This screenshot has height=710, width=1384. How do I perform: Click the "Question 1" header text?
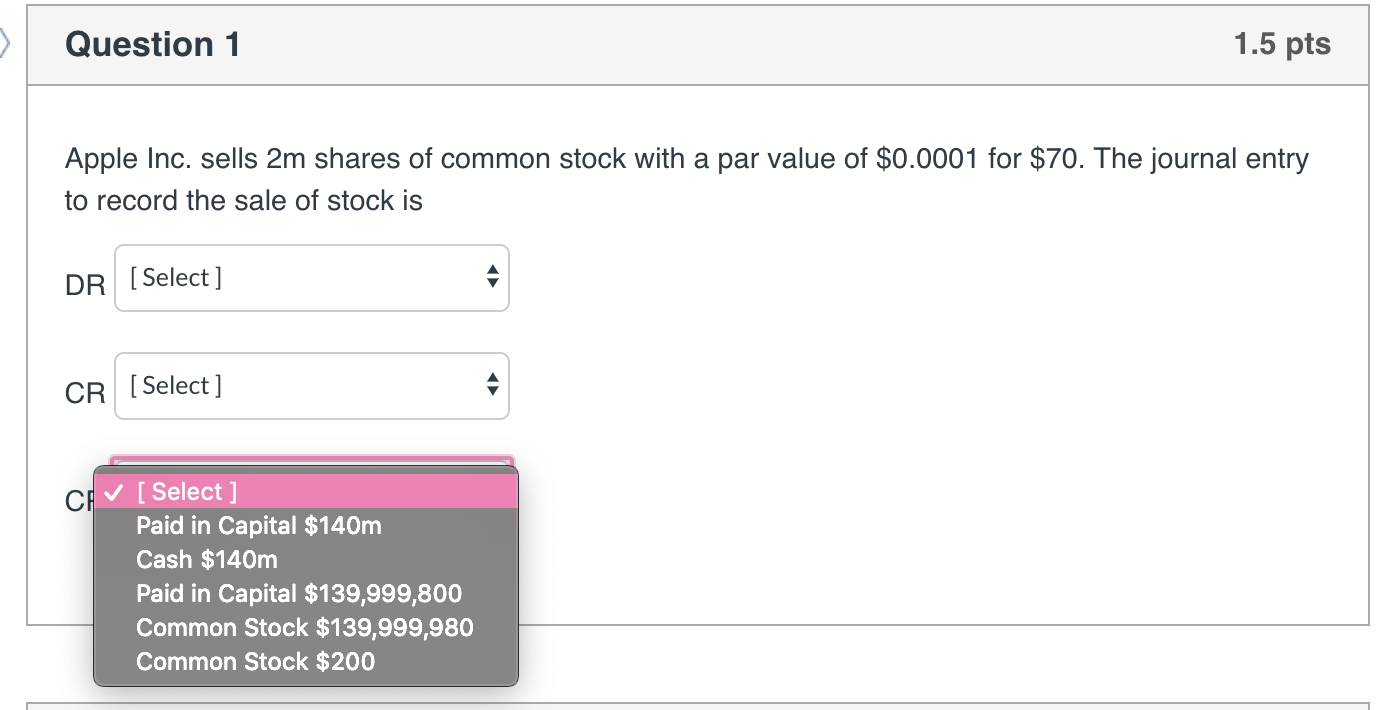point(151,44)
